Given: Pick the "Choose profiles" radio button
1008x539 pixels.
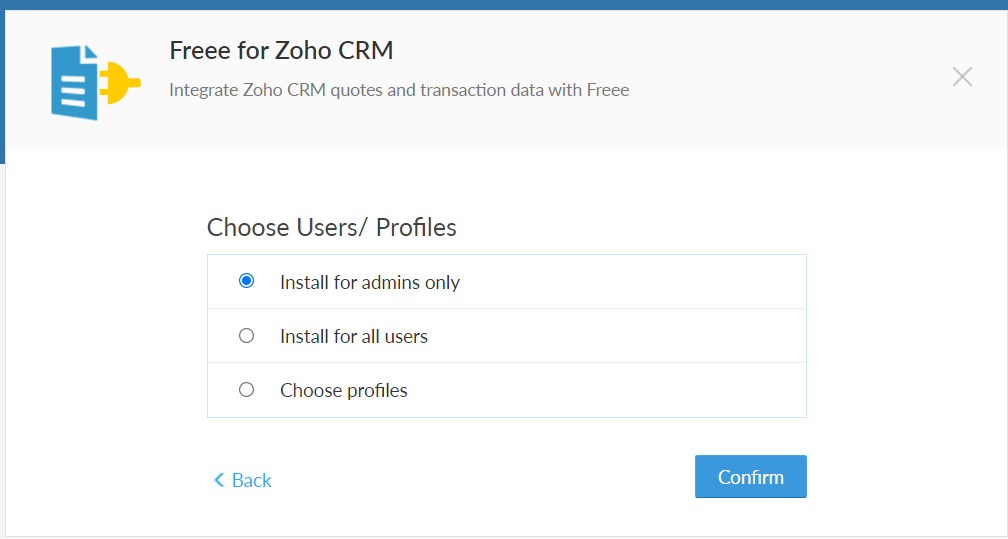Looking at the screenshot, I should coord(247,390).
